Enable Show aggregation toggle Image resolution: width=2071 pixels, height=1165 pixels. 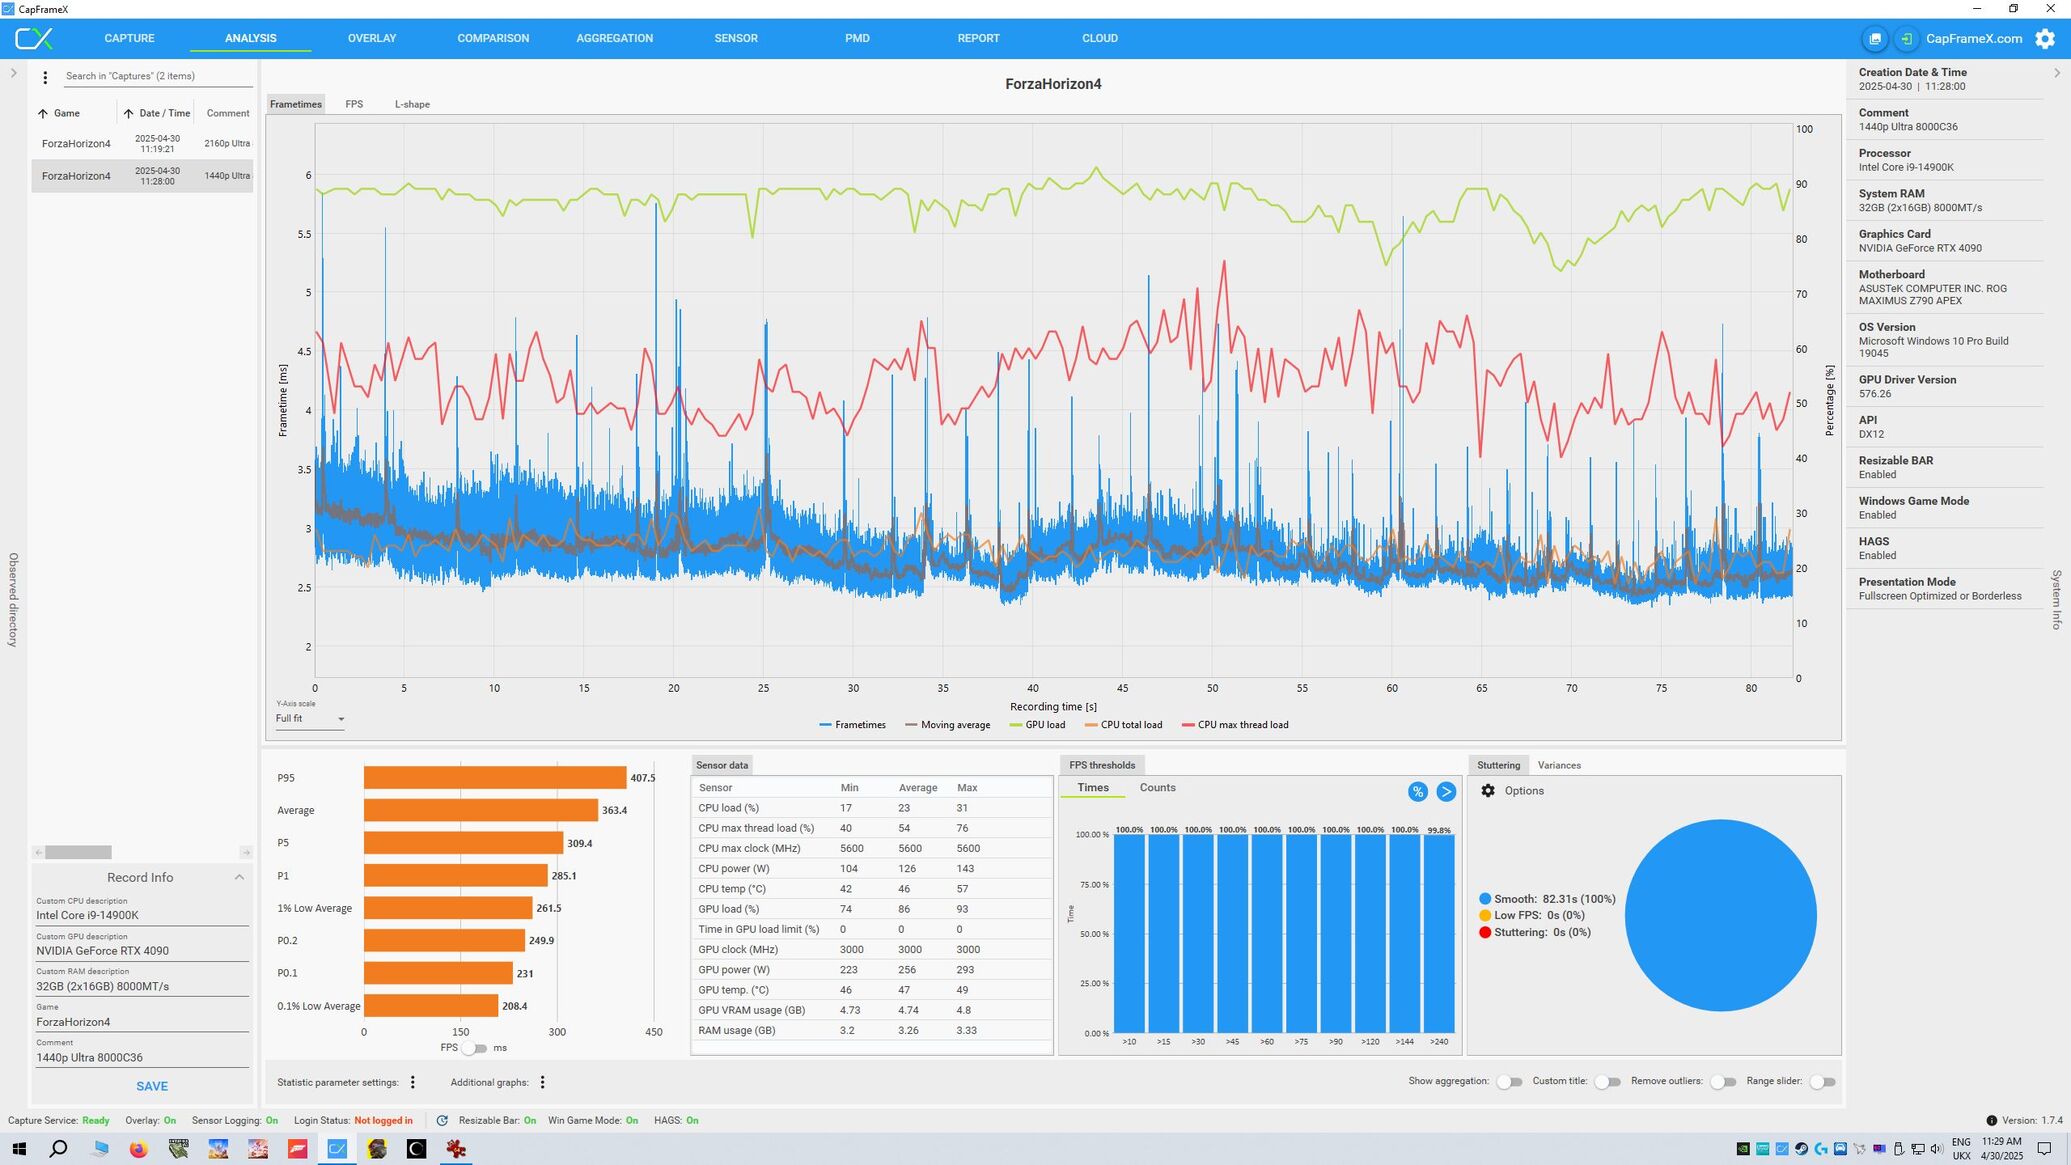tap(1509, 1082)
